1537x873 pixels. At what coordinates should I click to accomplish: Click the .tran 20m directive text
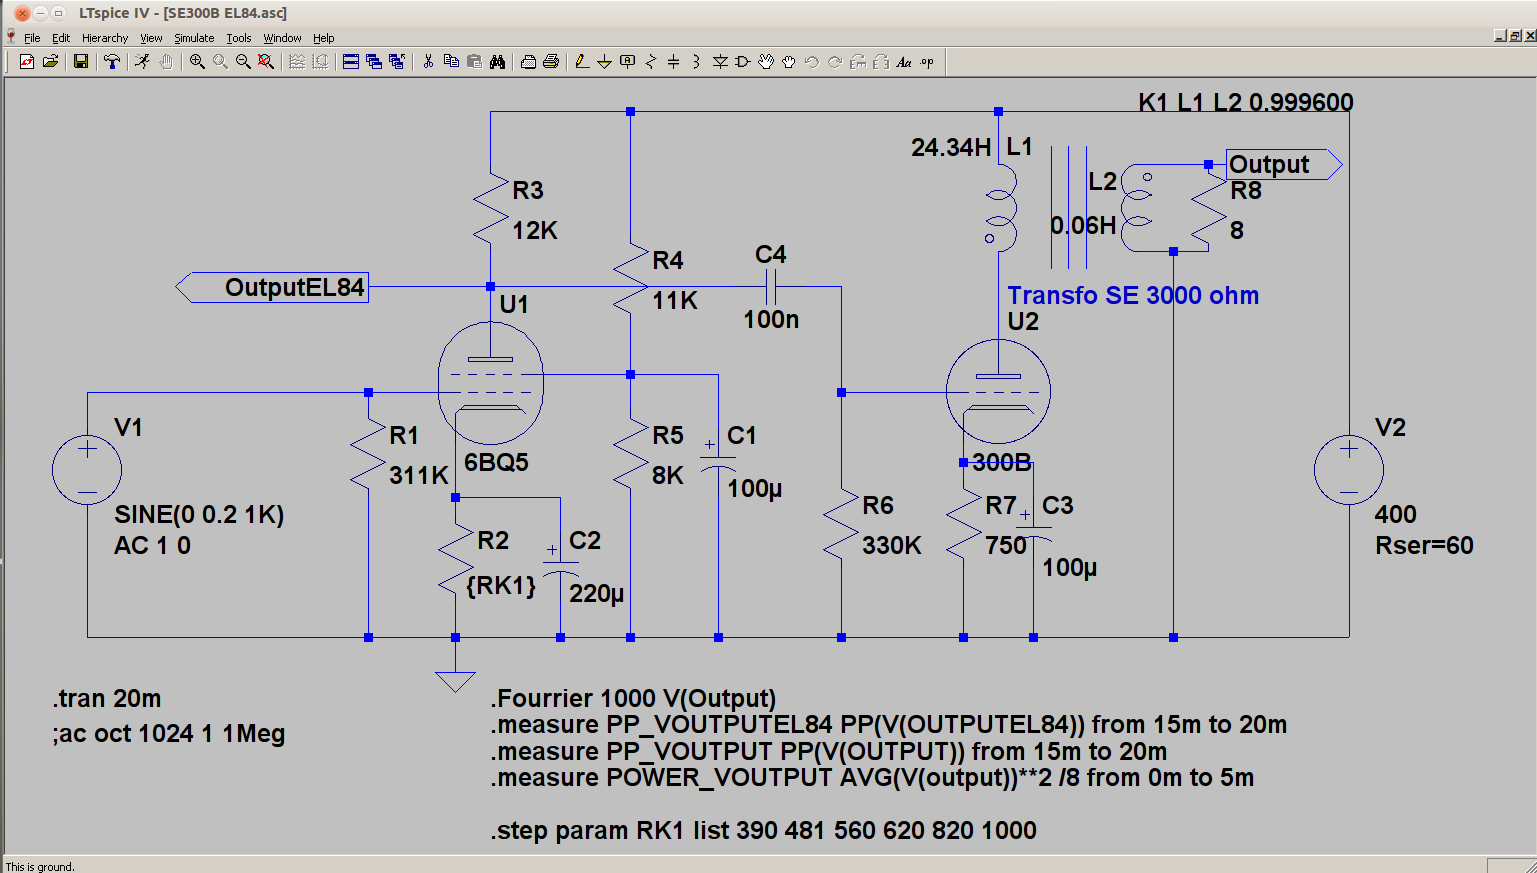pos(107,698)
